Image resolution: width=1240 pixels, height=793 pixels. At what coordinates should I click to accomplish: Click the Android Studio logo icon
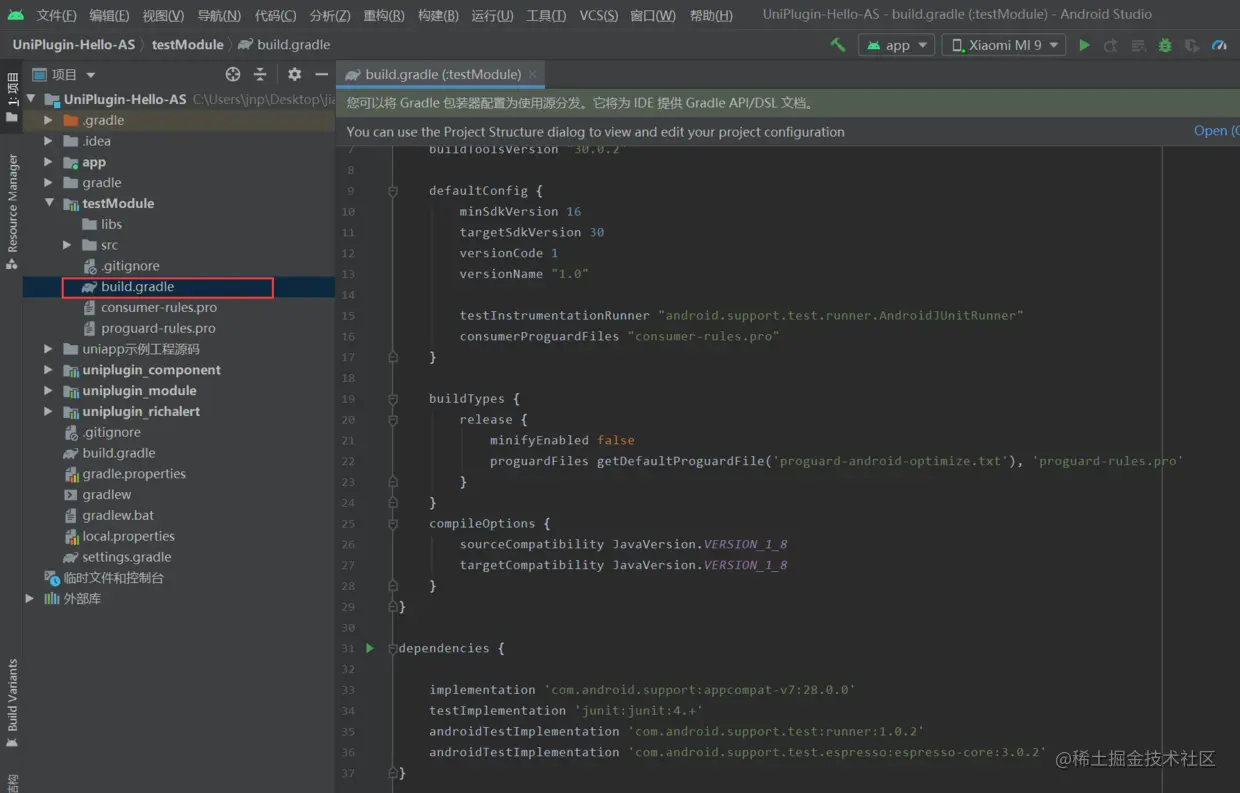[x=15, y=15]
